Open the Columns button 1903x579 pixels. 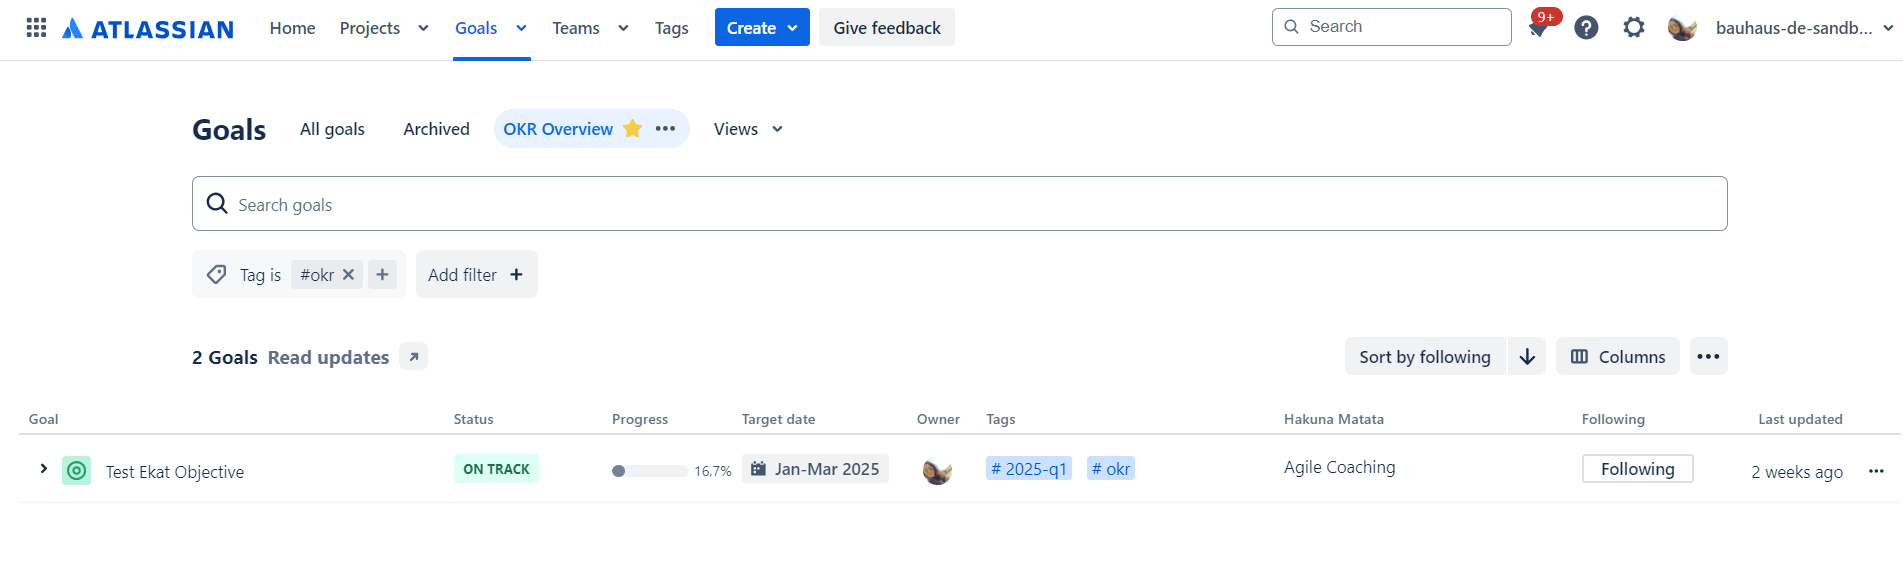click(1617, 356)
